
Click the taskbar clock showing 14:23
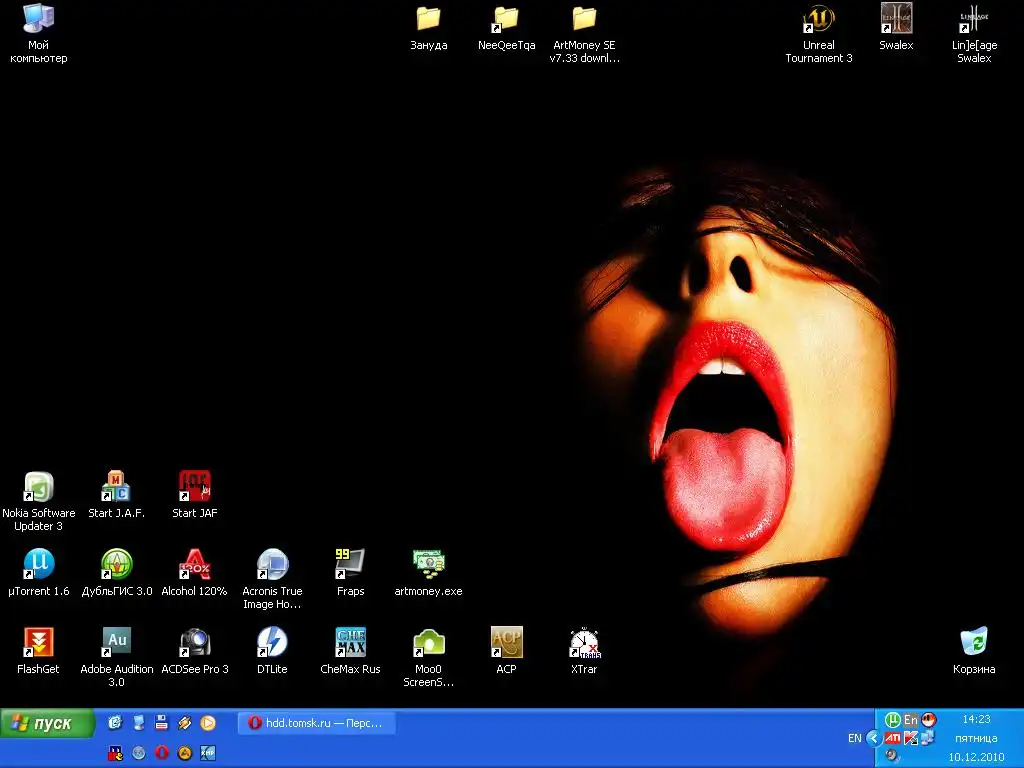tap(975, 719)
